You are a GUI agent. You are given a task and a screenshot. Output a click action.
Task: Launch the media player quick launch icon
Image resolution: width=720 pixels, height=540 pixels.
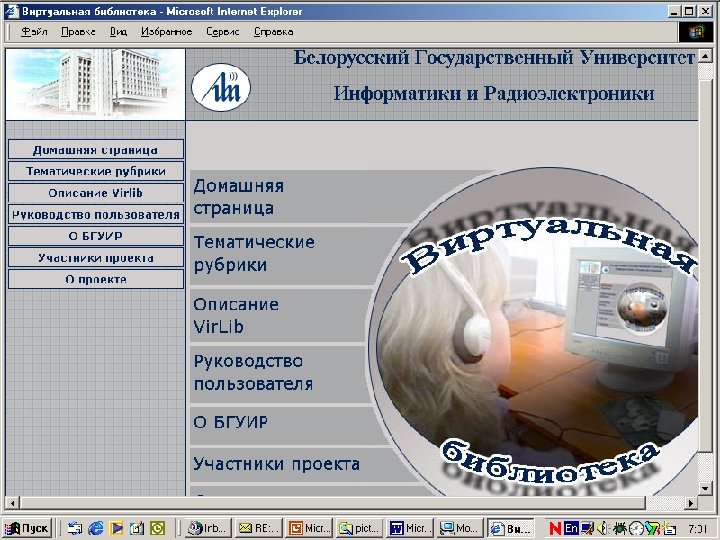tap(116, 529)
